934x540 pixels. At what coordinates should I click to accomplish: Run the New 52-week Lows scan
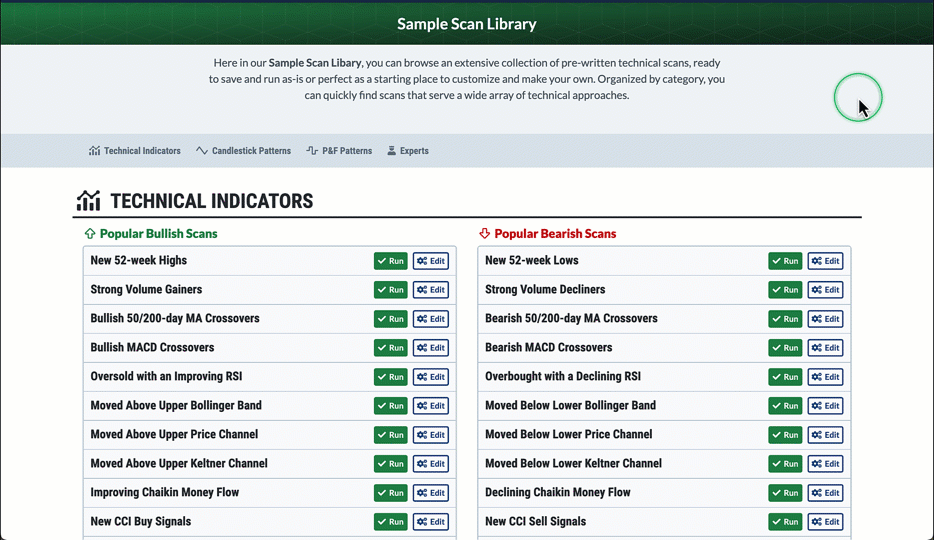pyautogui.click(x=785, y=261)
